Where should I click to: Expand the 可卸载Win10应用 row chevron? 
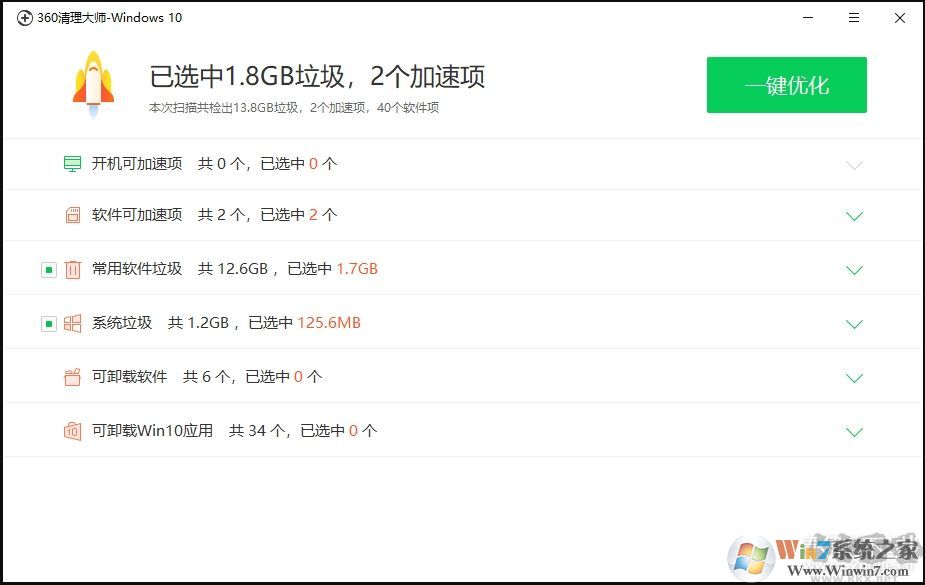click(x=854, y=432)
